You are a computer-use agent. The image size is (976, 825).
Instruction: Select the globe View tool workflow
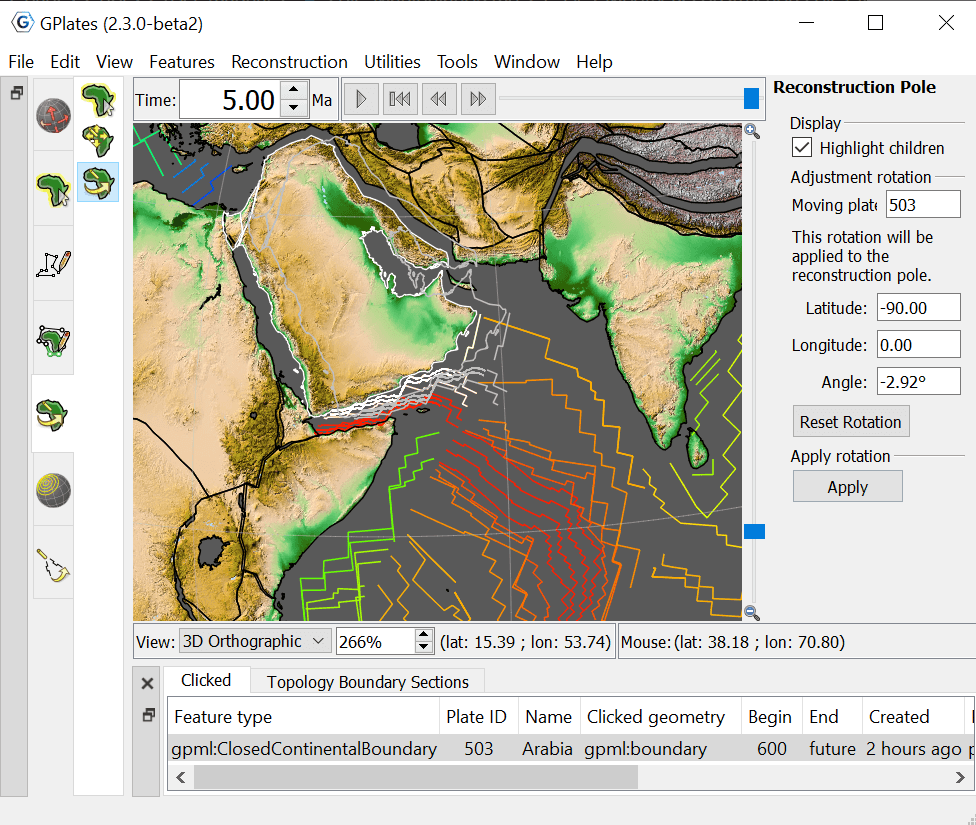click(x=53, y=115)
